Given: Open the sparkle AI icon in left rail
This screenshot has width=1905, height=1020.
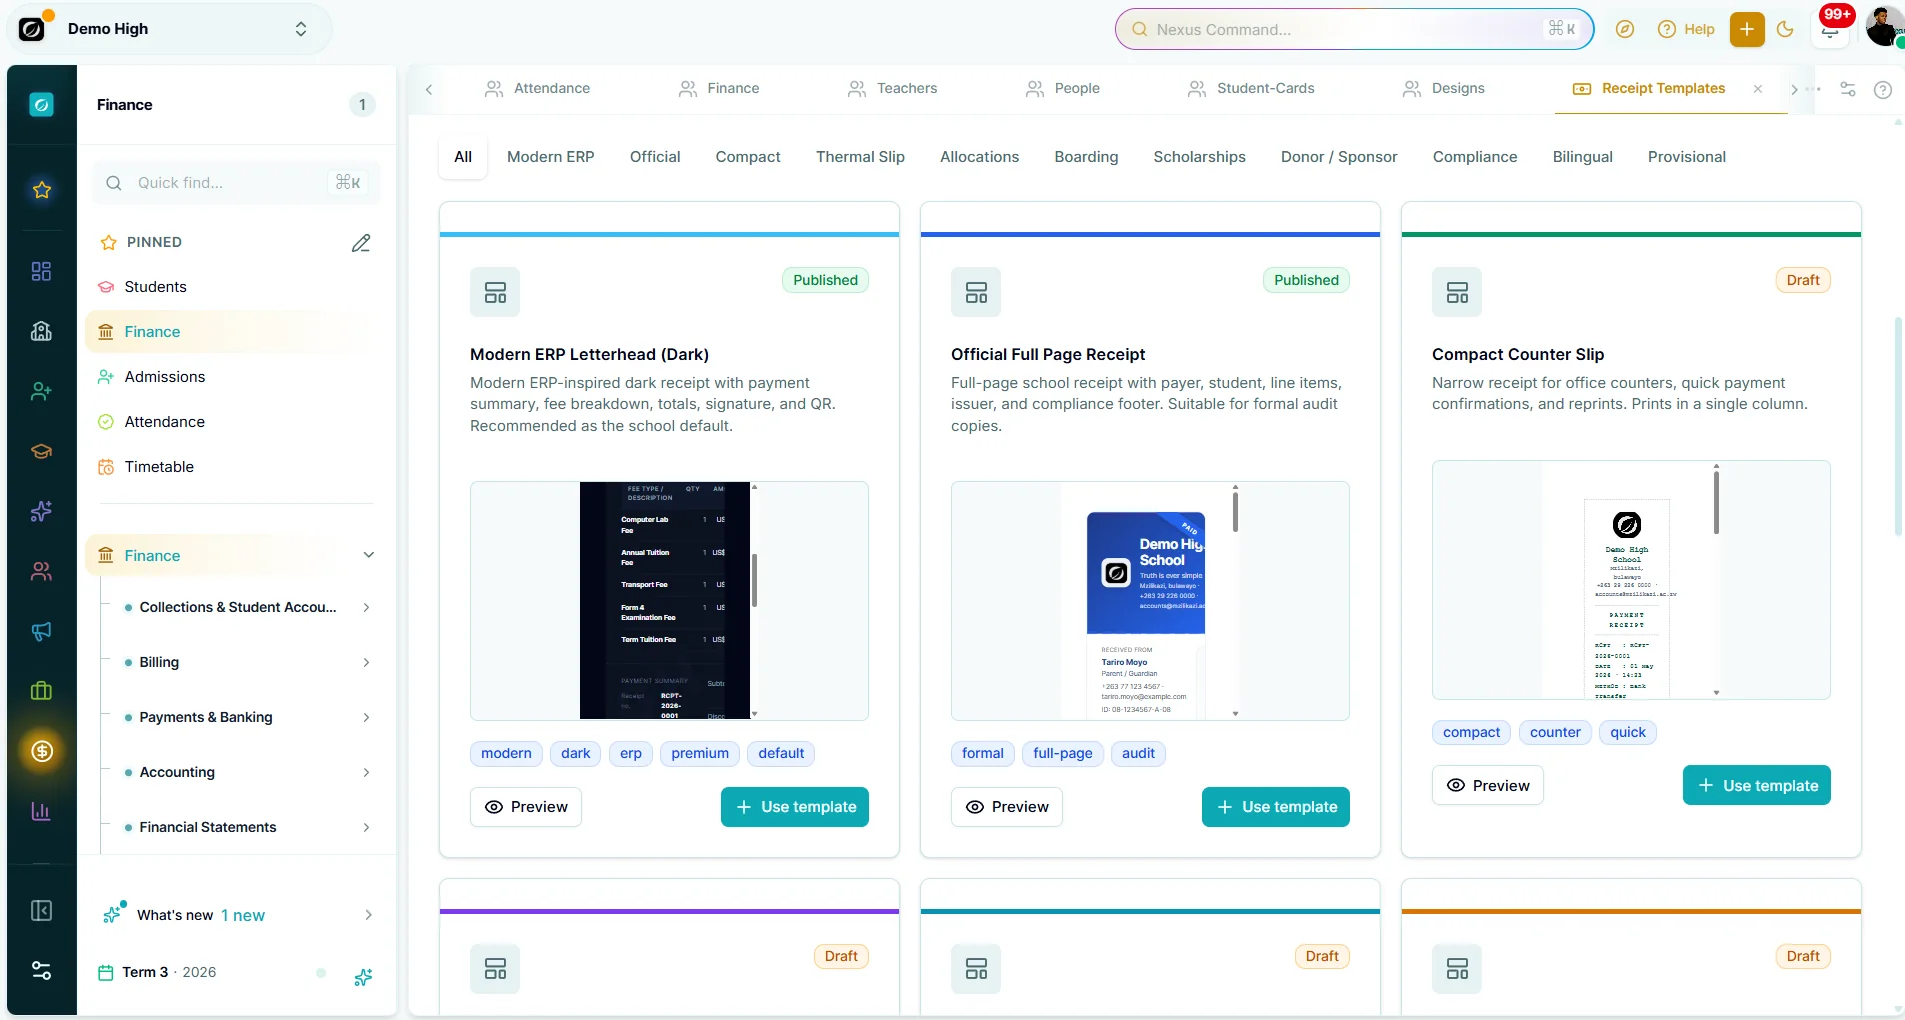Looking at the screenshot, I should (x=41, y=511).
